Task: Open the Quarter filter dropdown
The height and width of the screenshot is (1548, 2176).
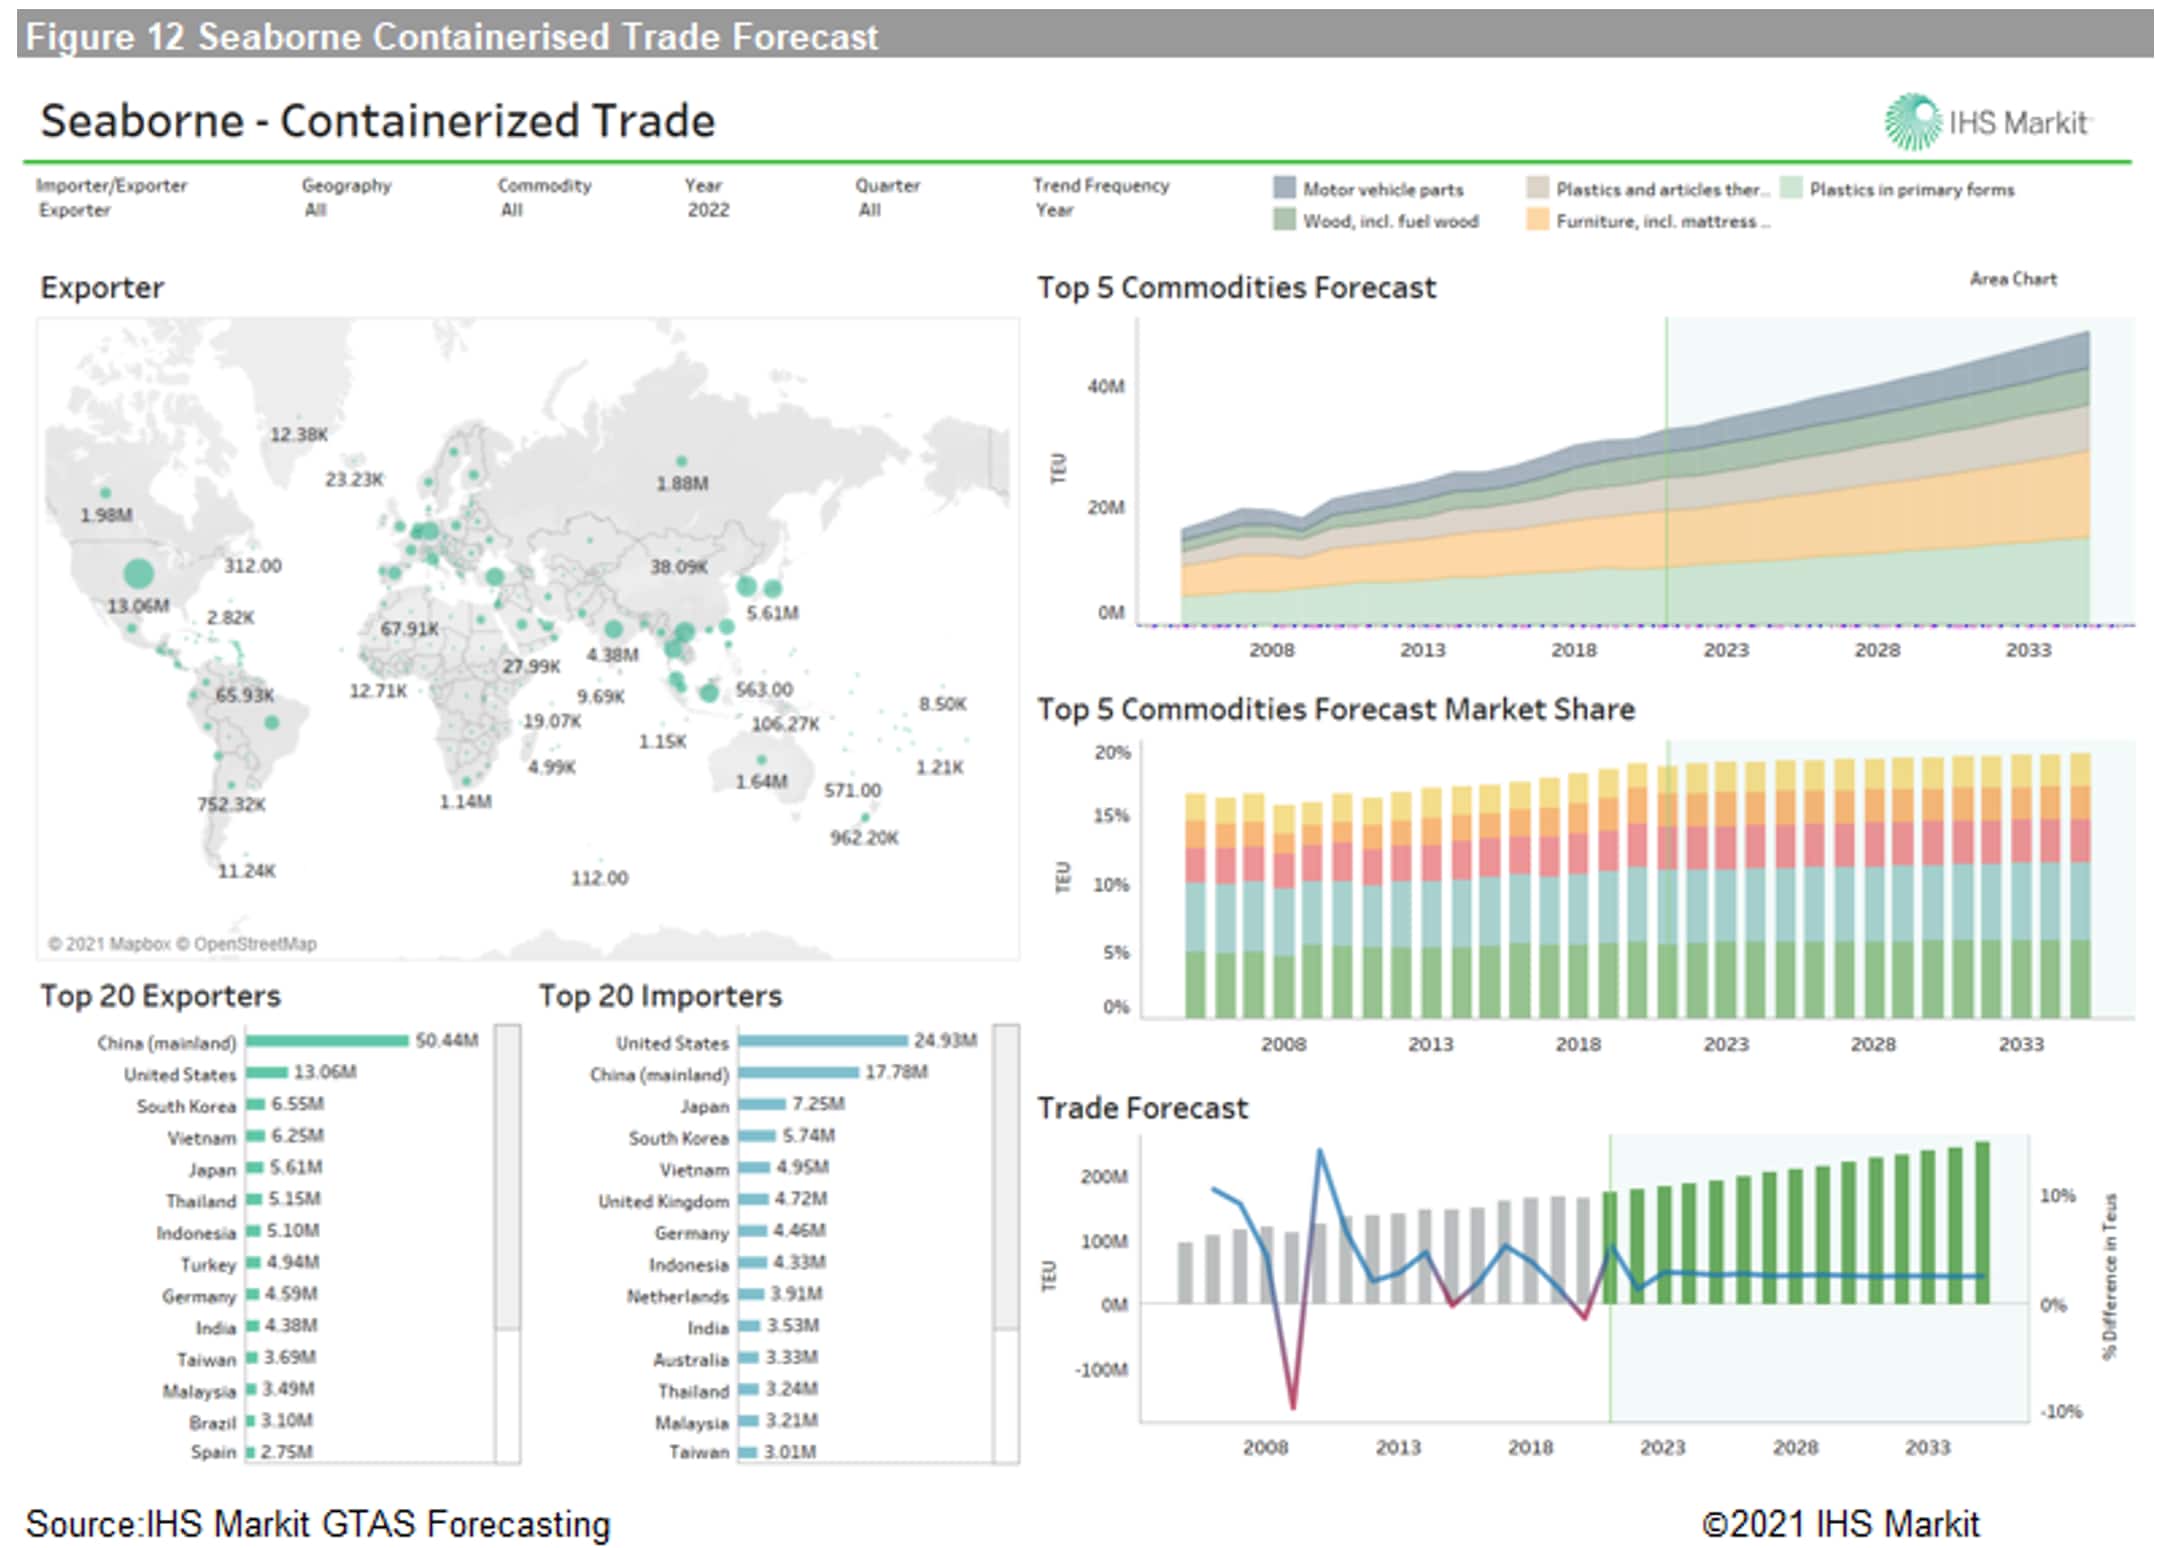Action: (x=870, y=210)
